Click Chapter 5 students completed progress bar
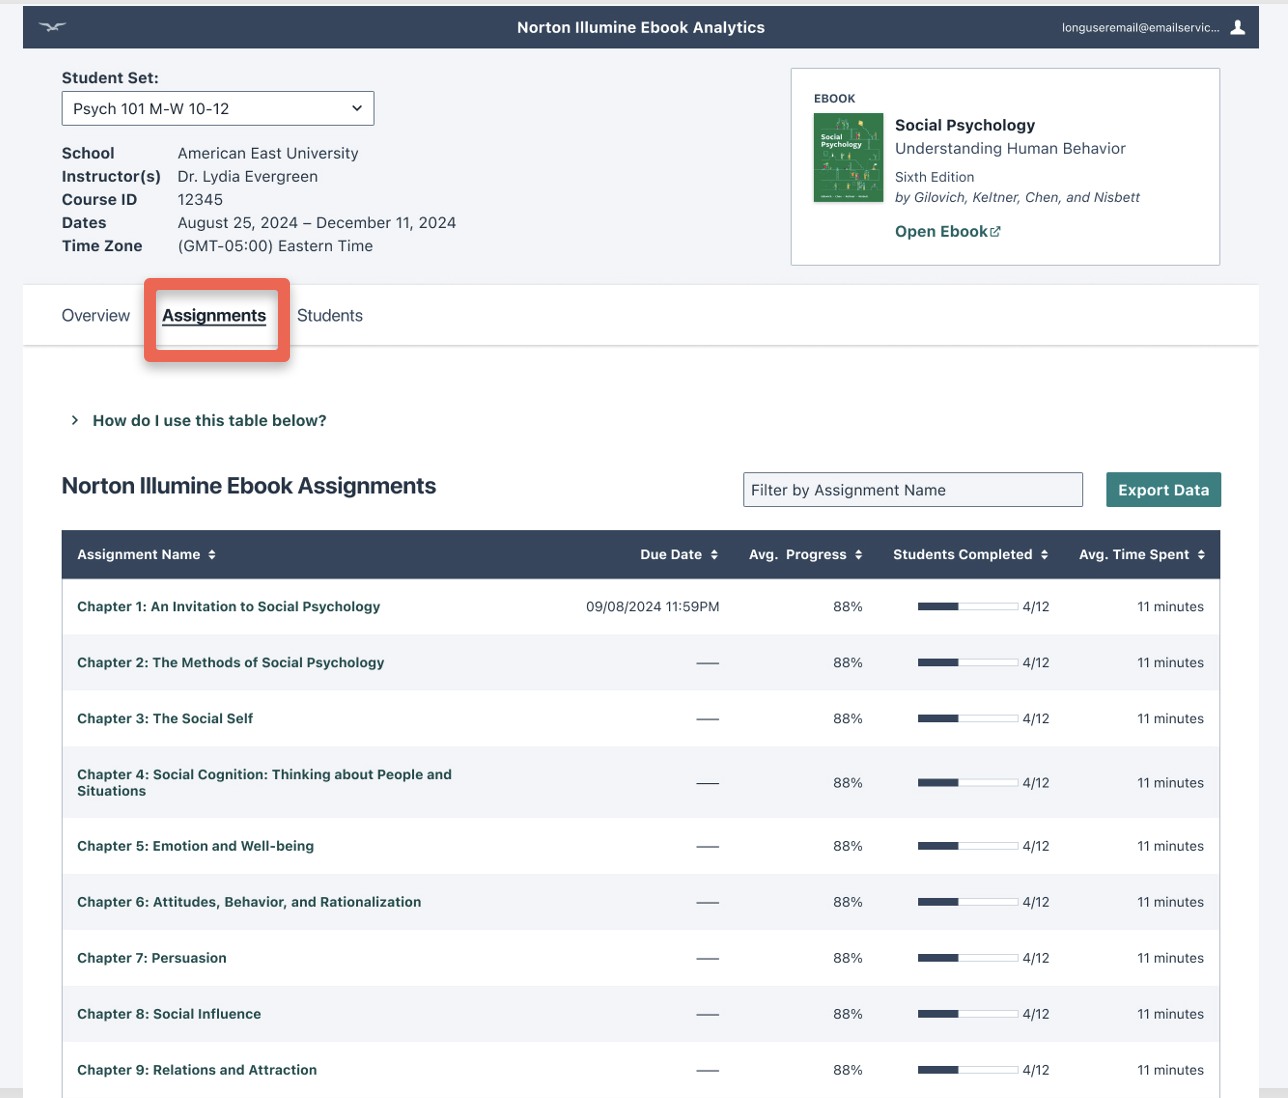The height and width of the screenshot is (1098, 1288). pos(968,847)
